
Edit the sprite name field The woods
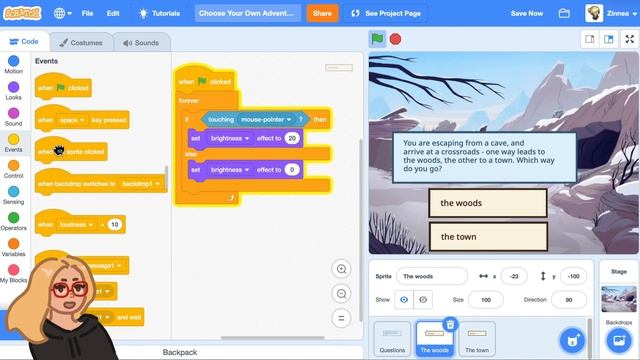tap(432, 276)
